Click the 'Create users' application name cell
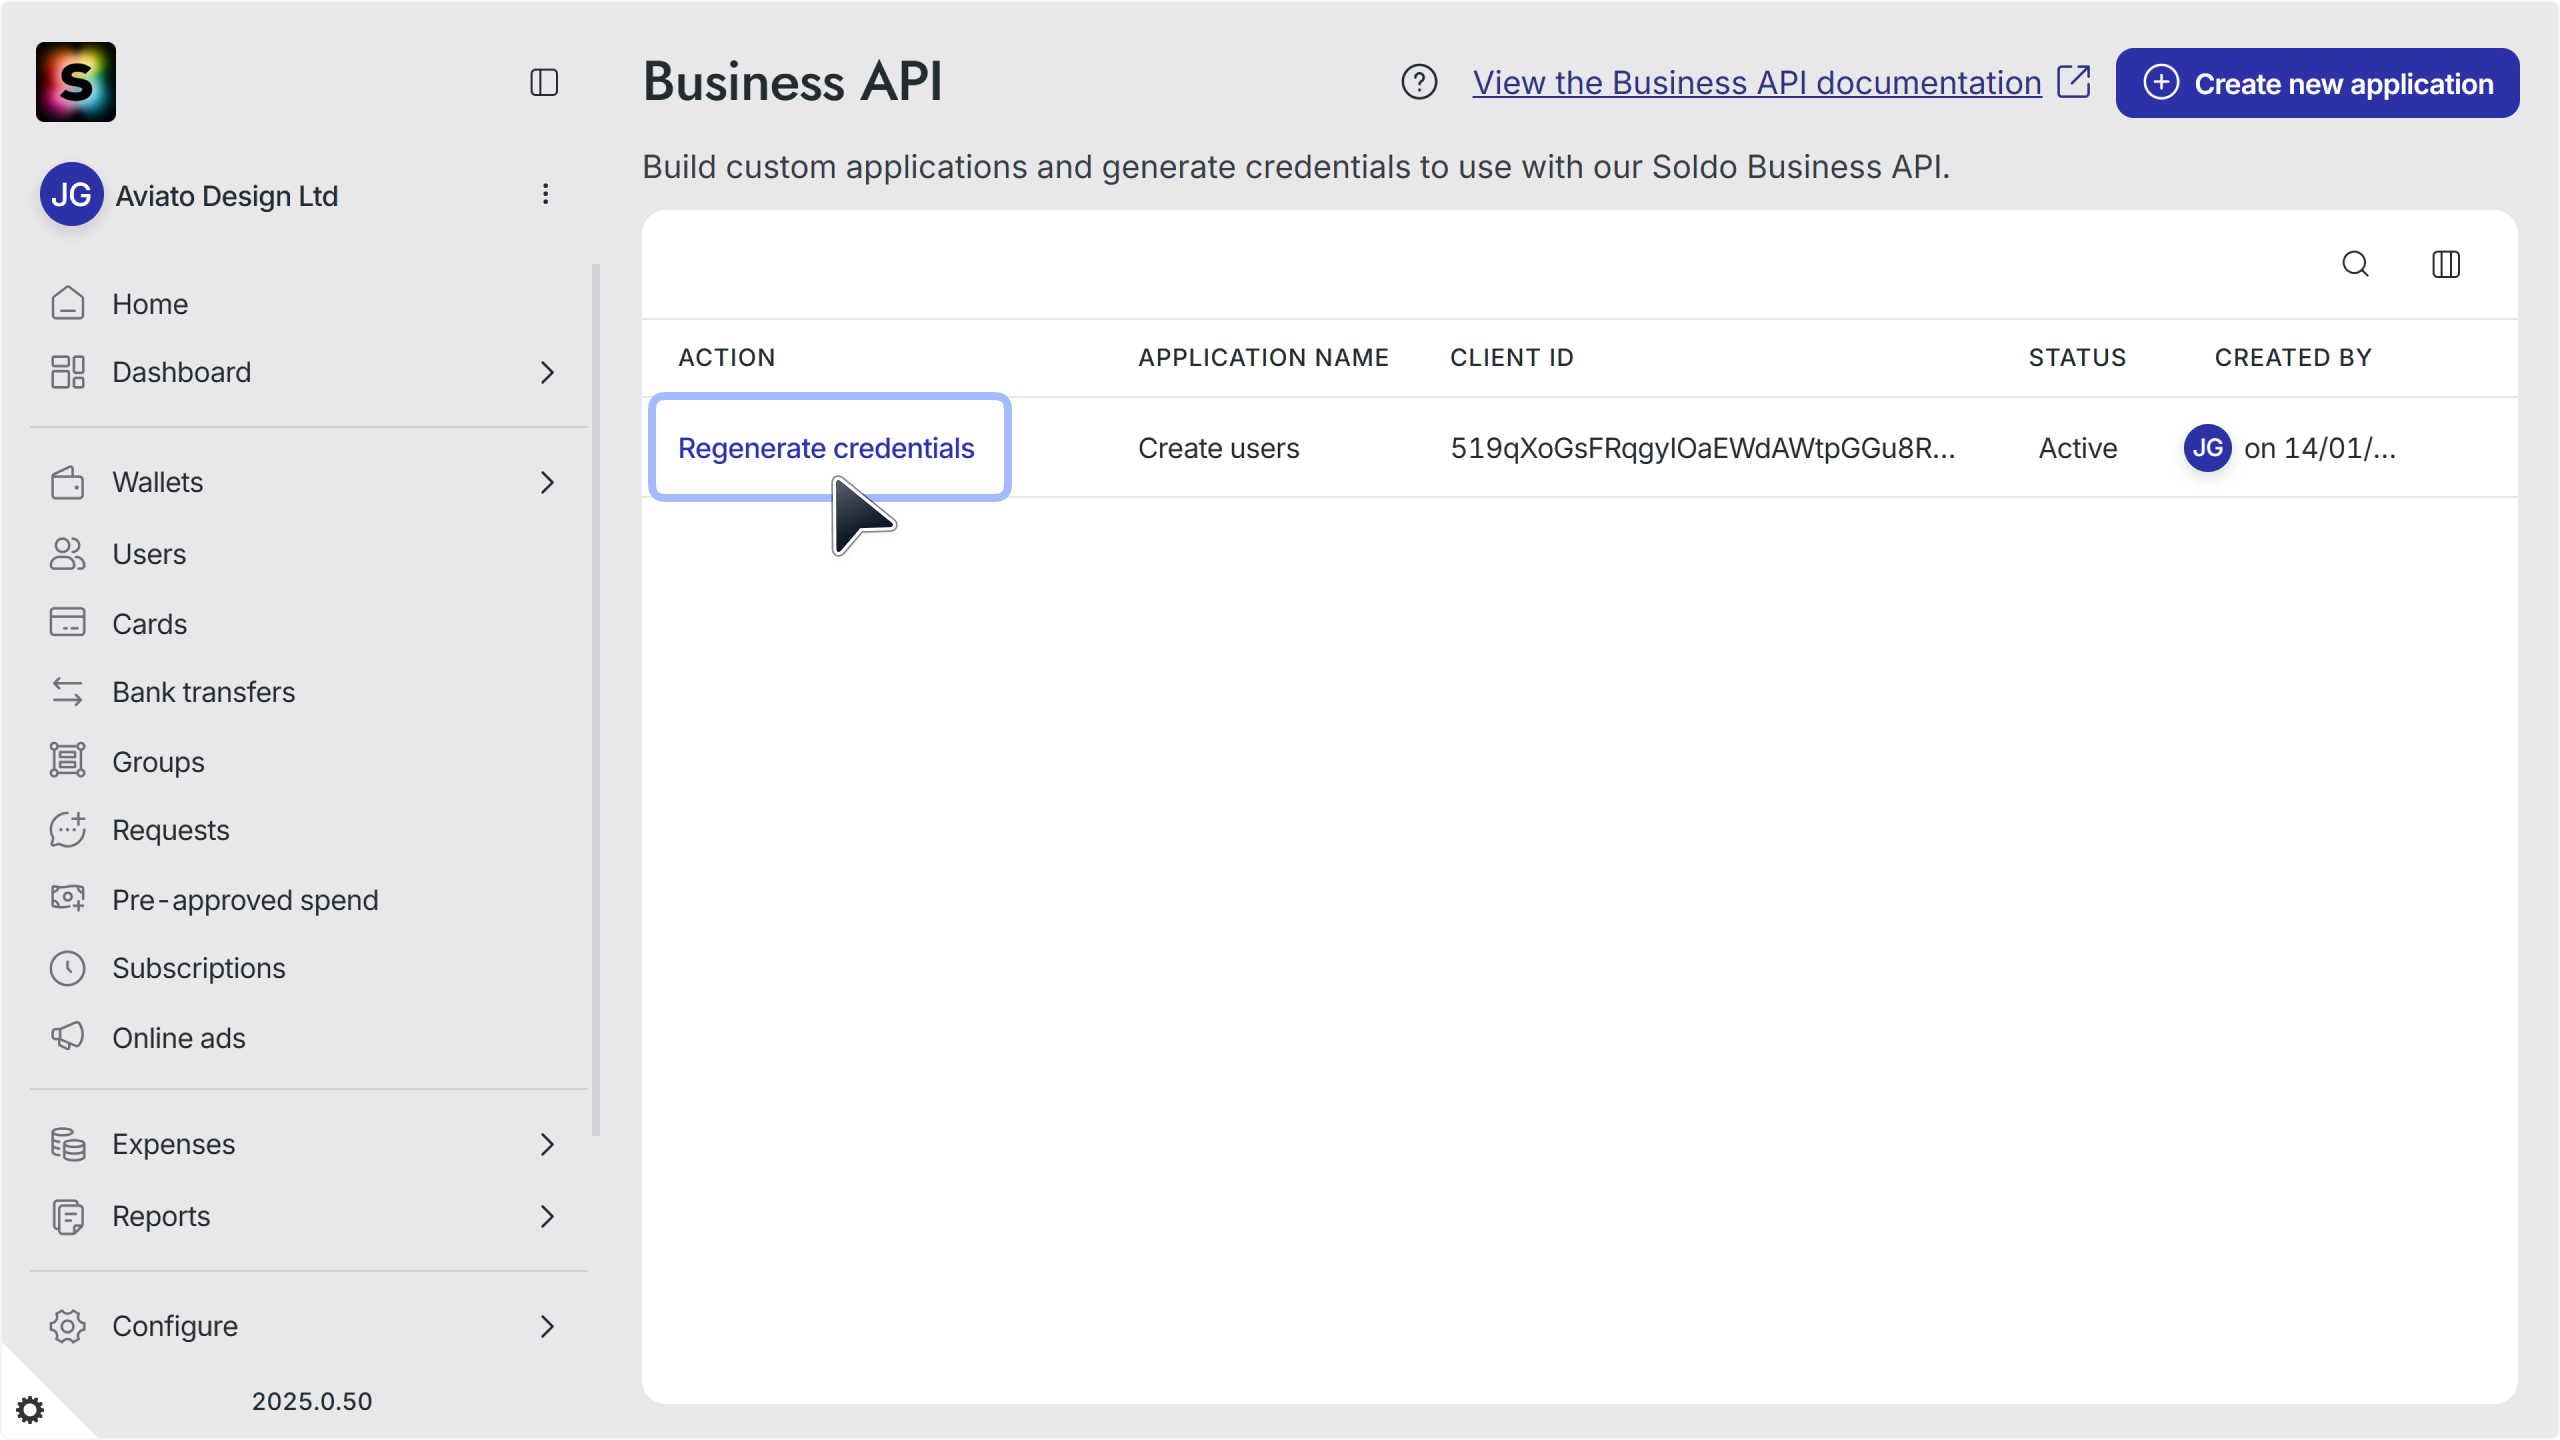 click(1219, 448)
